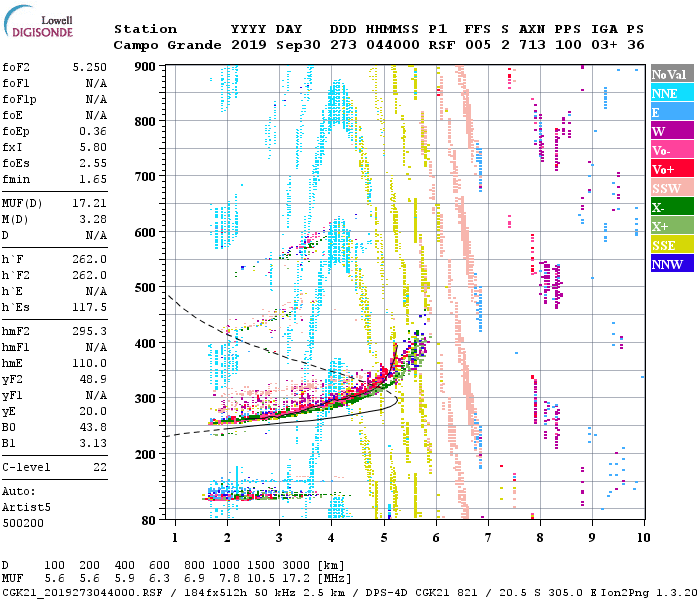The width and height of the screenshot is (700, 600).
Task: Click the h`F2 value 262.0
Action: [90, 275]
